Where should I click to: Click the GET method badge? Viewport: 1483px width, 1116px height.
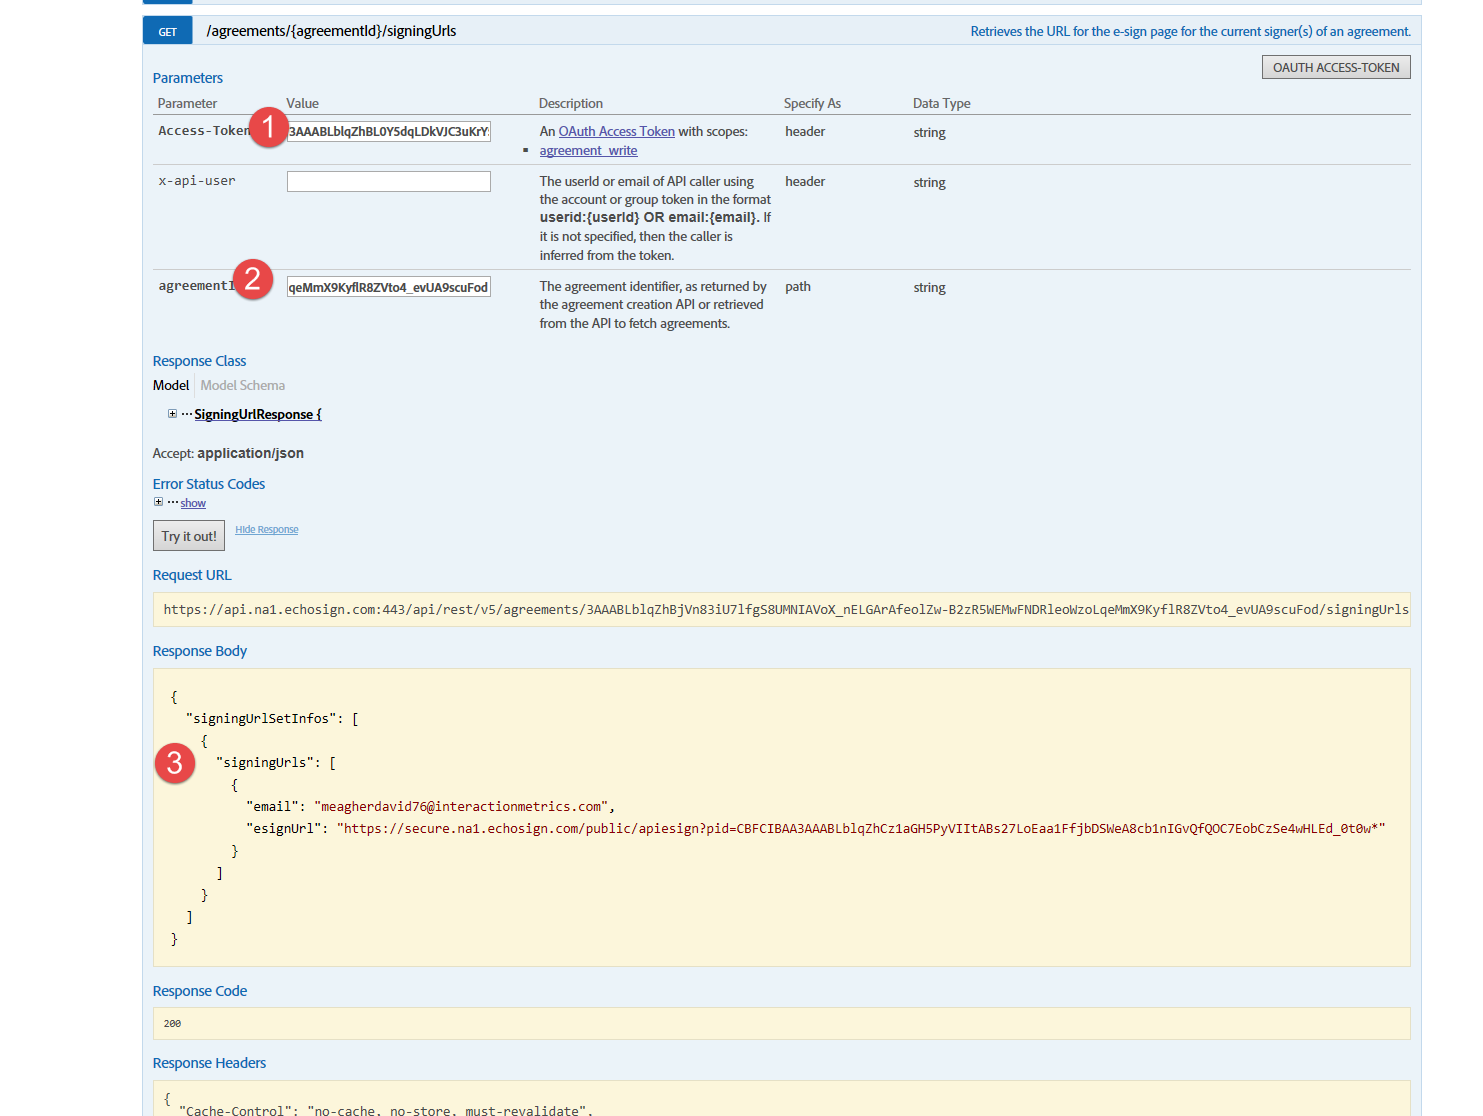coord(167,30)
